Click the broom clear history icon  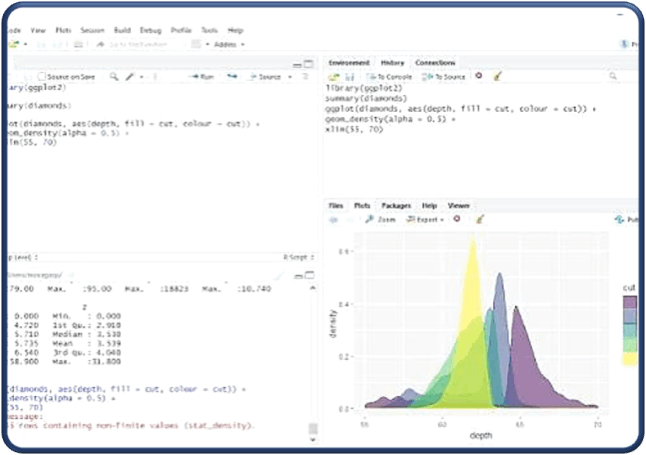[498, 76]
